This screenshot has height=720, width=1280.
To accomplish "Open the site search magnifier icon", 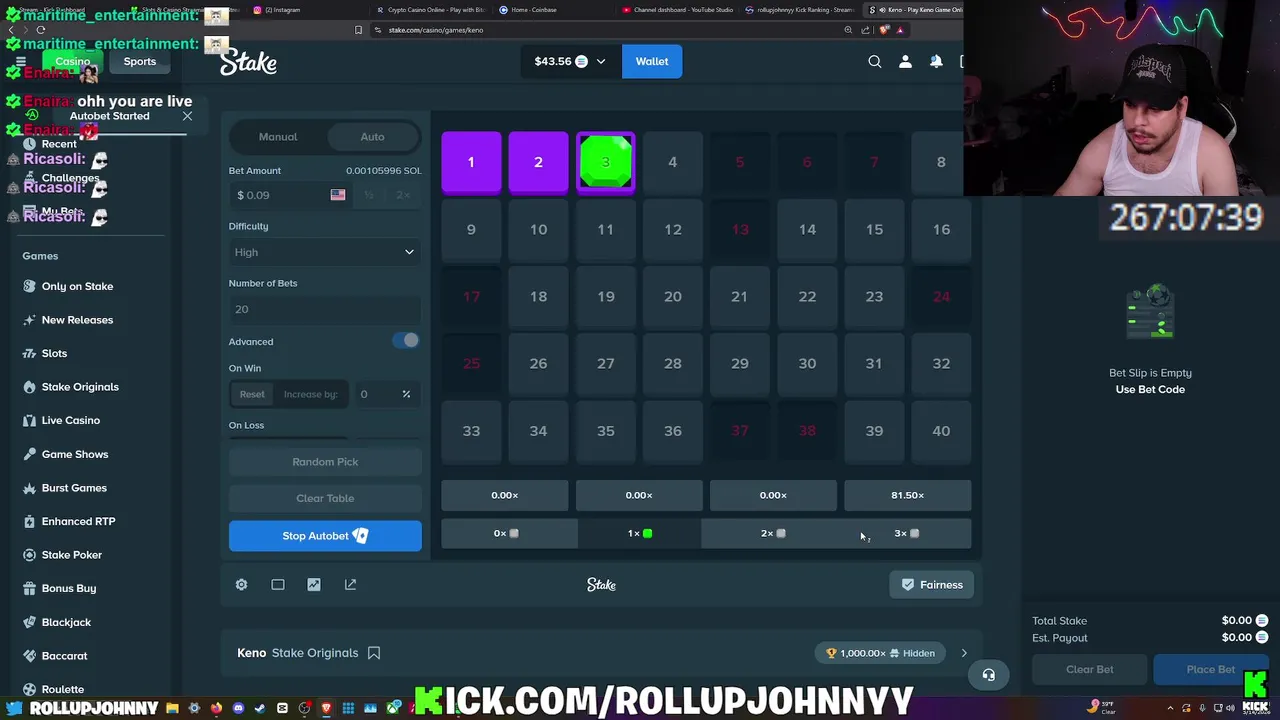I will coord(875,62).
